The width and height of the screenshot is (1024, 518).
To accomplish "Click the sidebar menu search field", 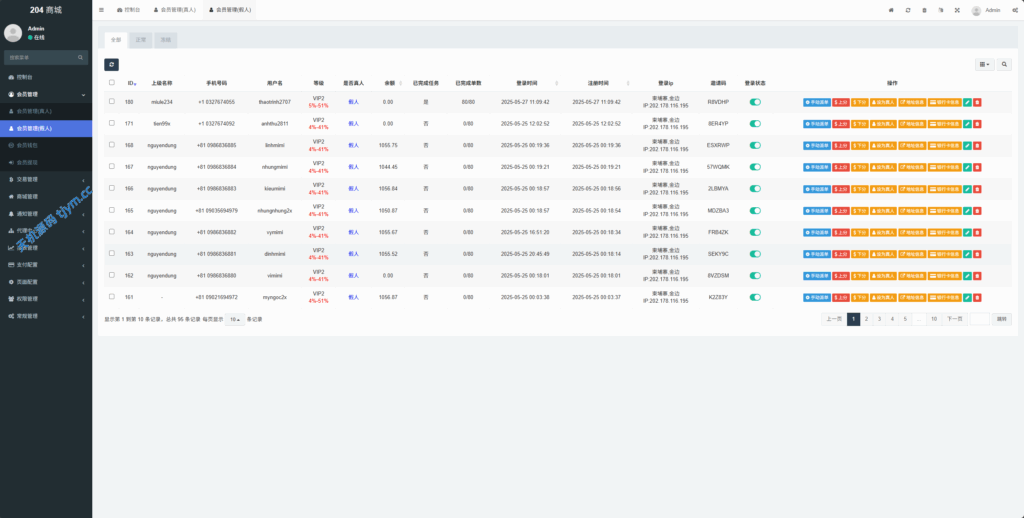I will tap(46, 57).
